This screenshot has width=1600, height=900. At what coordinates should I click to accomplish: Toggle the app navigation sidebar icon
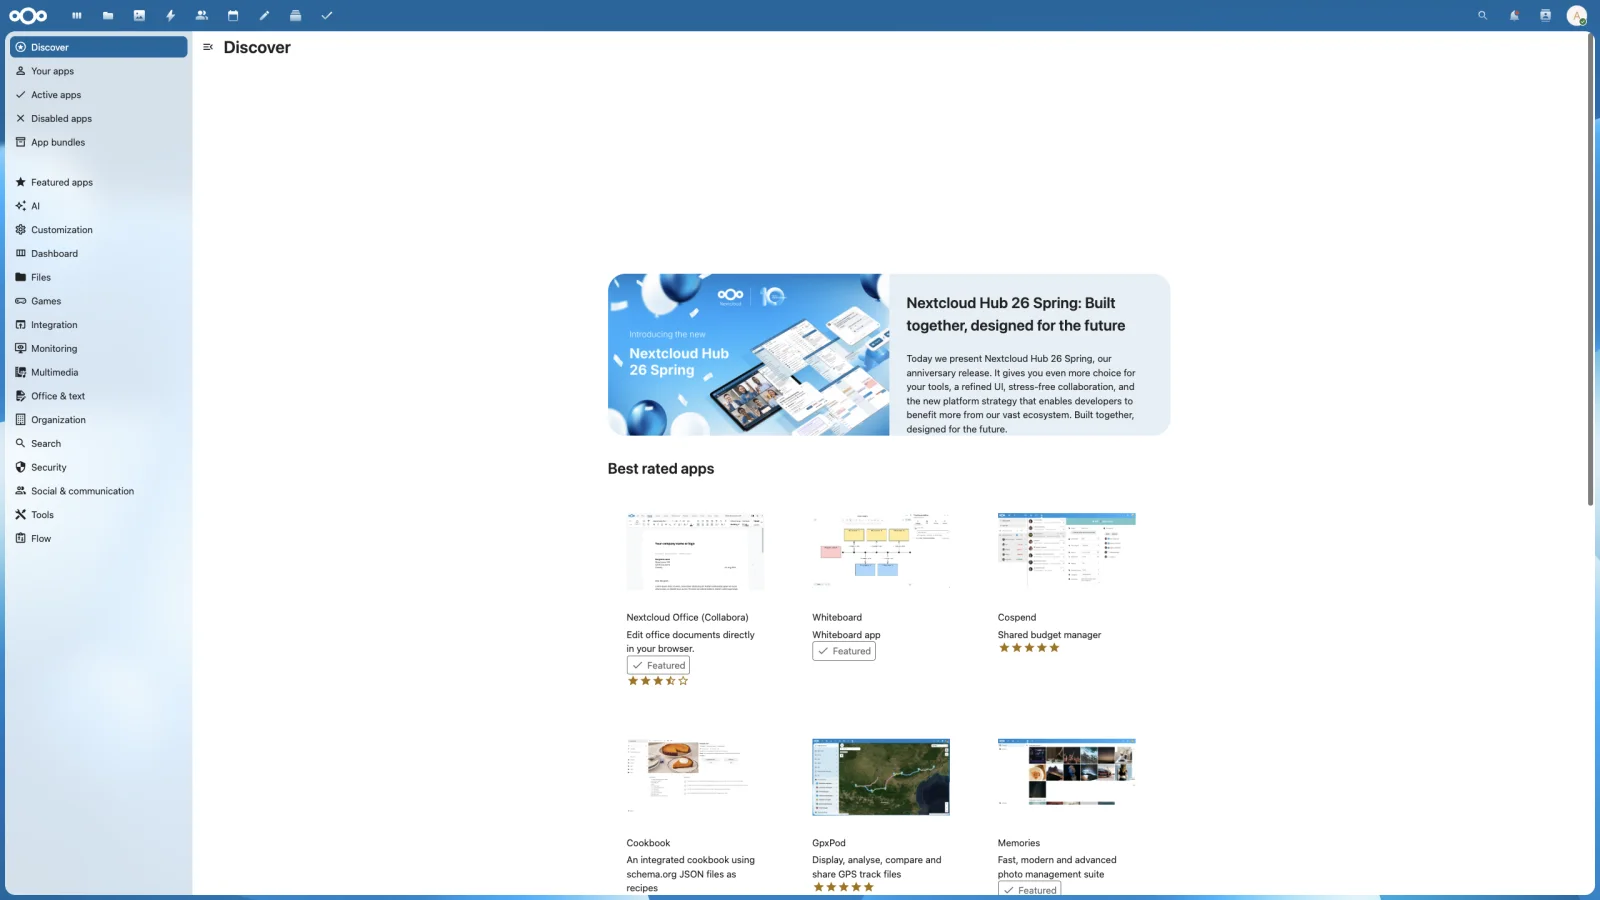click(208, 47)
